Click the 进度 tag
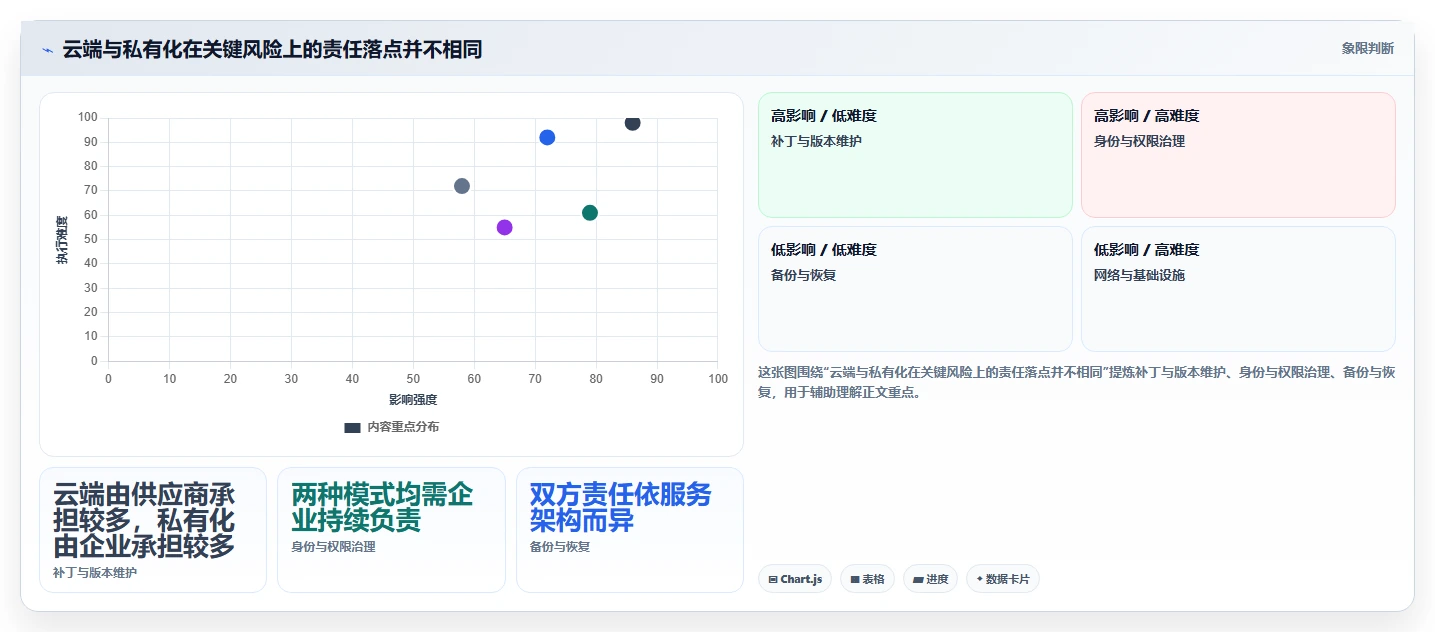The image size is (1435, 632). coord(930,579)
